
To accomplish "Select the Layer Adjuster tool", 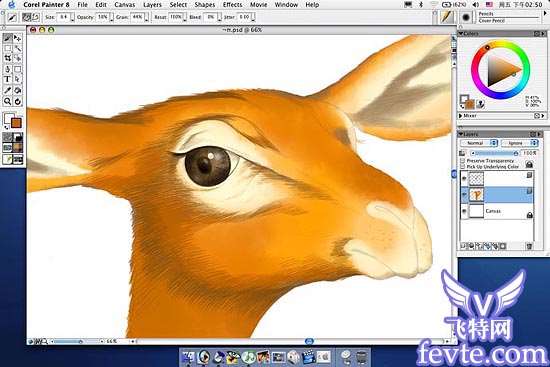I will (18, 38).
